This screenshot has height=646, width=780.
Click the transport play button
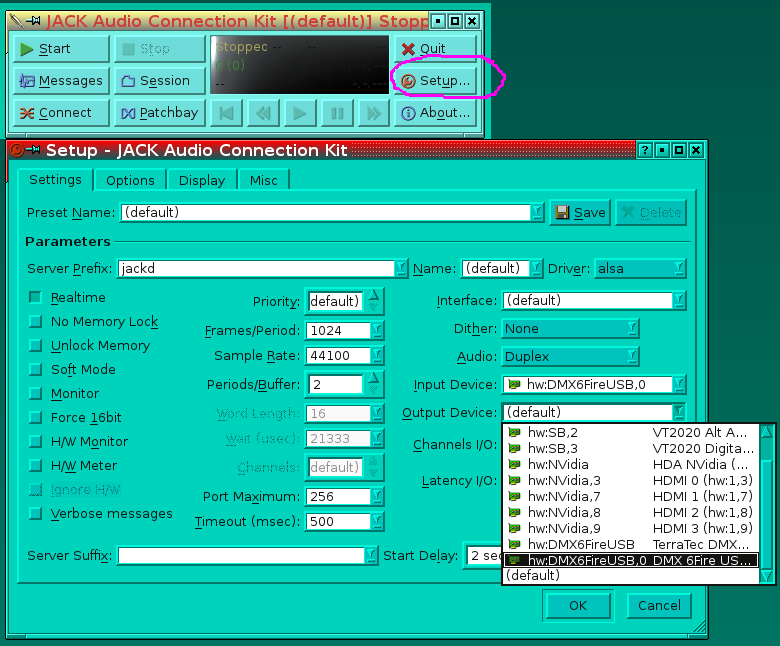[x=300, y=113]
